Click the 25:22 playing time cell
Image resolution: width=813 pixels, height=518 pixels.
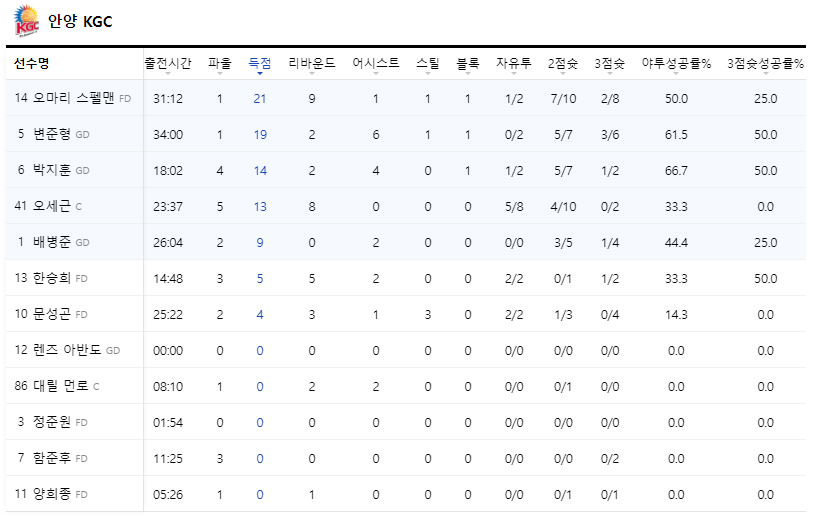167,315
